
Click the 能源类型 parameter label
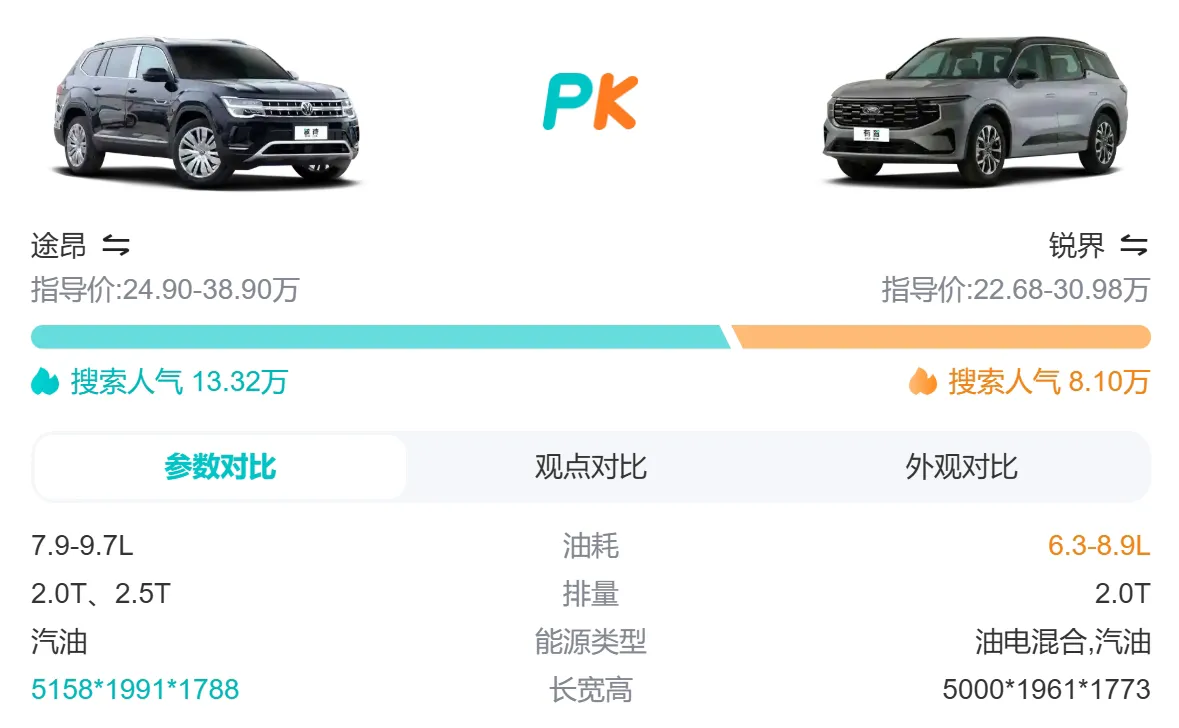pos(590,643)
